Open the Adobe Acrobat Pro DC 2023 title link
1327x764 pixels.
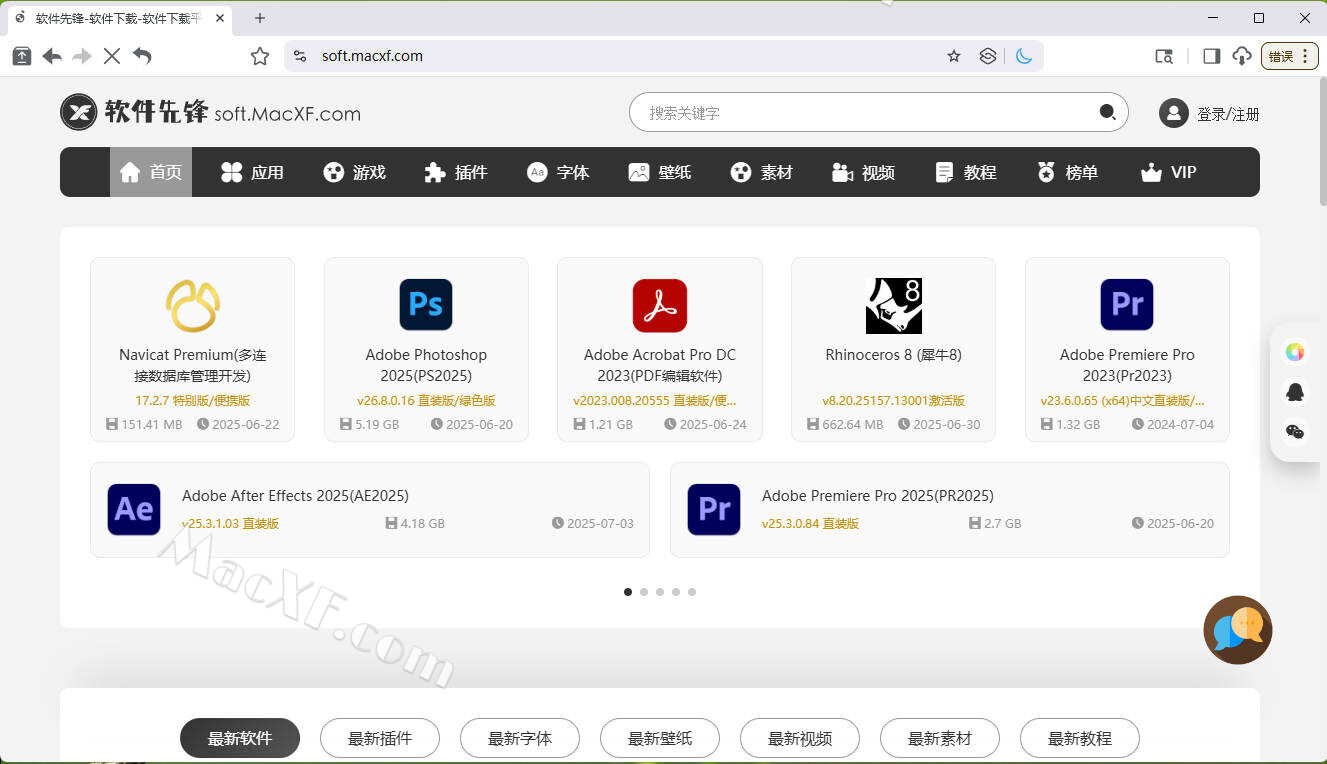[x=660, y=365]
